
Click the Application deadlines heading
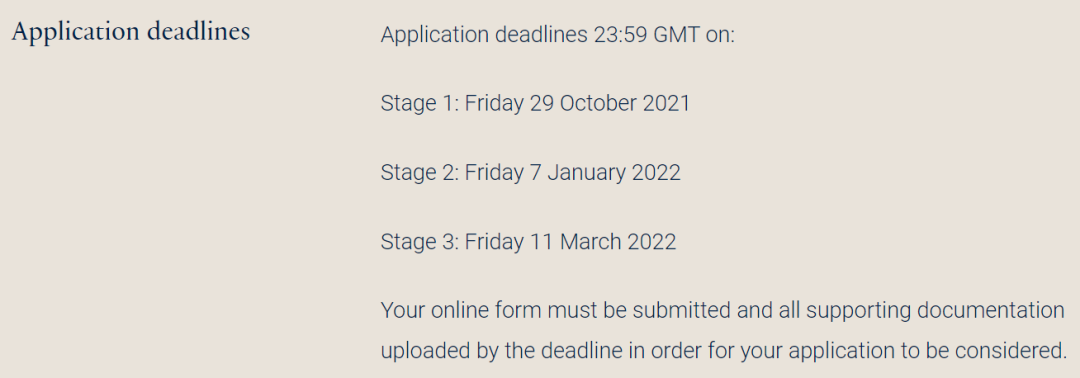pos(131,32)
